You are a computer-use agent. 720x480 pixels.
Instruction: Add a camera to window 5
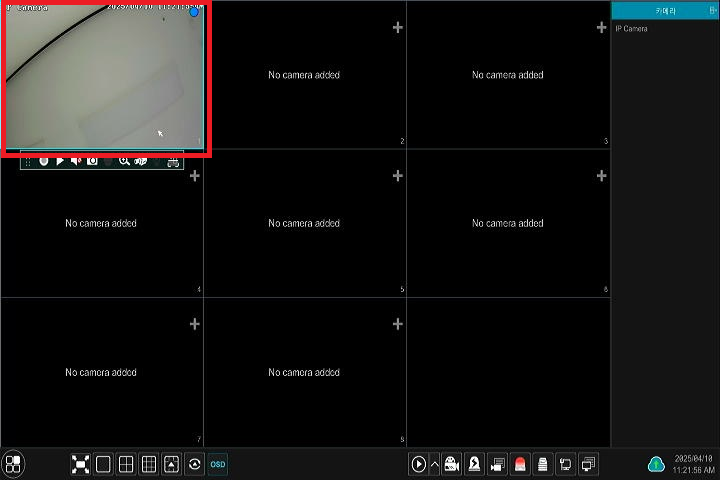point(398,176)
